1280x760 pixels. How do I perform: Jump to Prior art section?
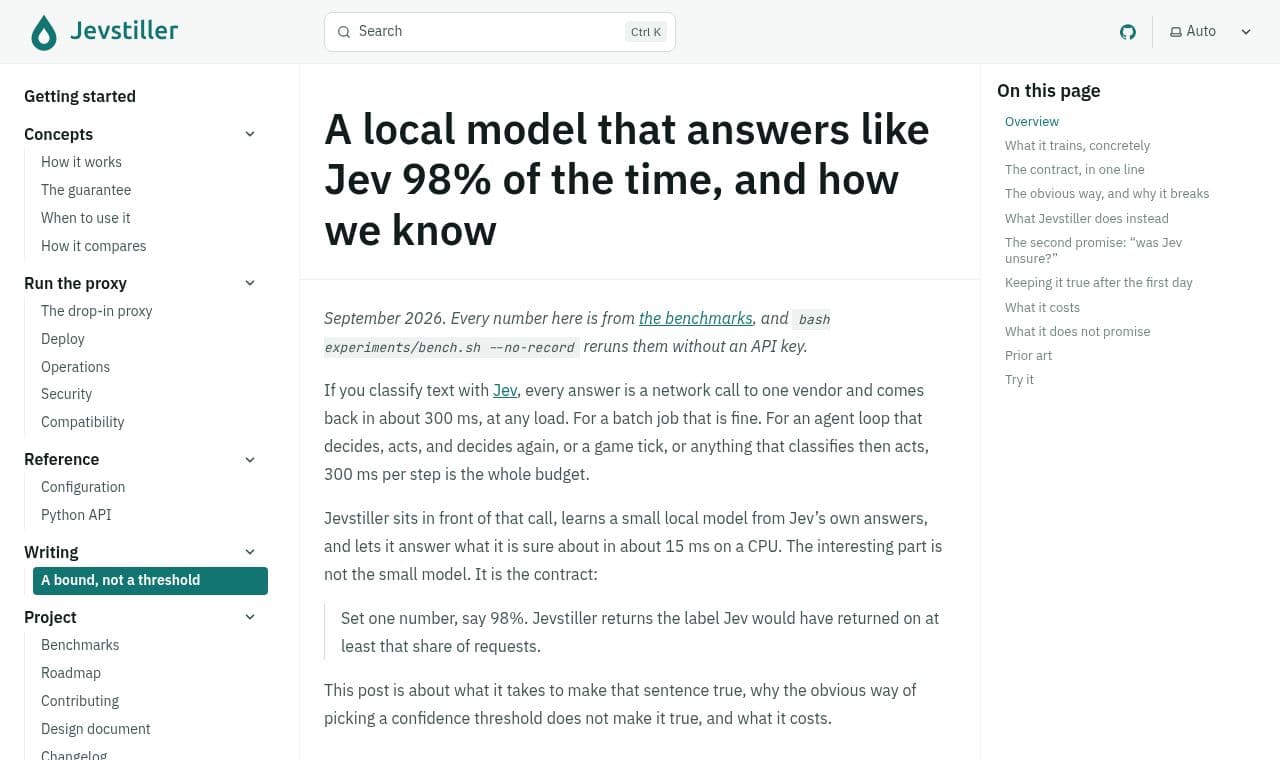[x=1029, y=355]
